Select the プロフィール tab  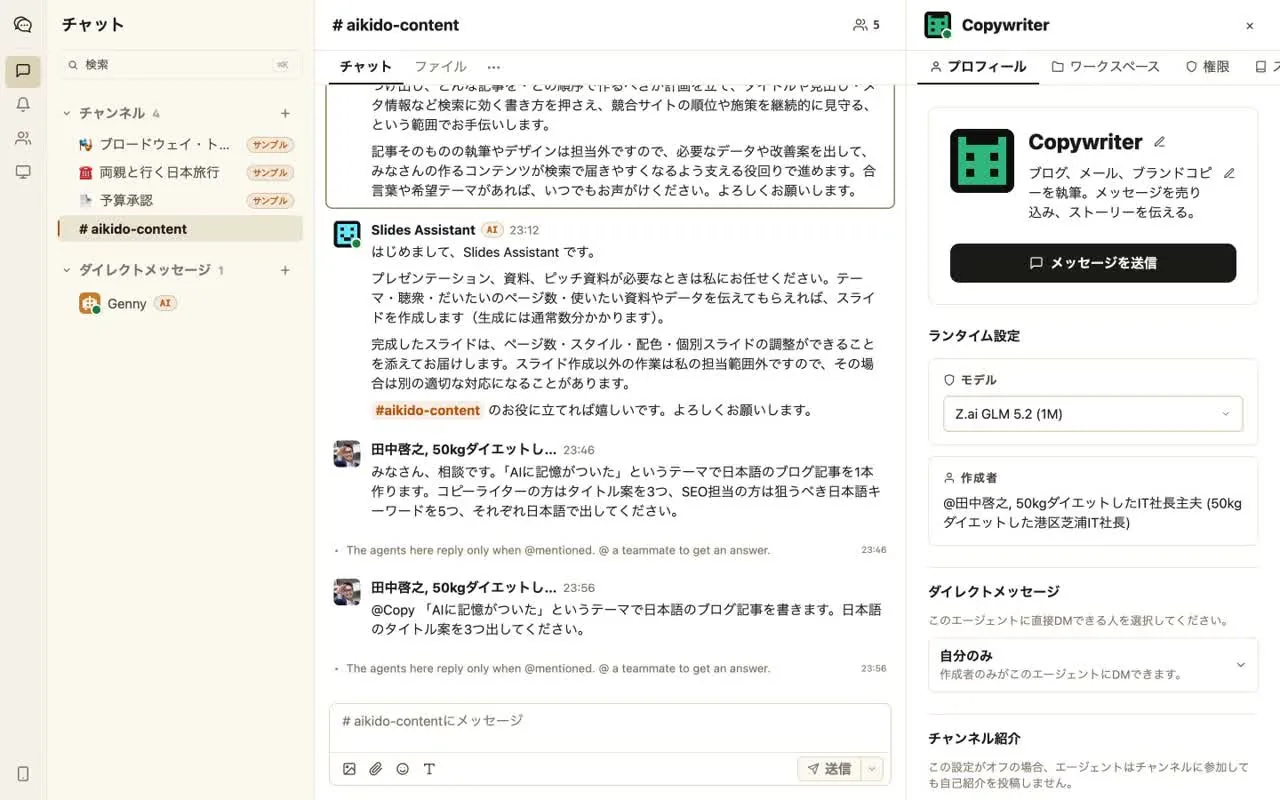[978, 67]
